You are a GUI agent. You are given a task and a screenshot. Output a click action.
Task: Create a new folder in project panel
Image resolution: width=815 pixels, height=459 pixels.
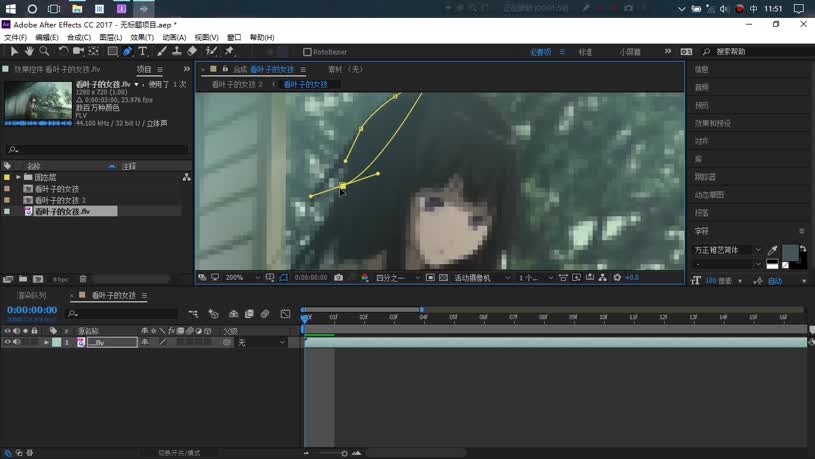(x=23, y=279)
